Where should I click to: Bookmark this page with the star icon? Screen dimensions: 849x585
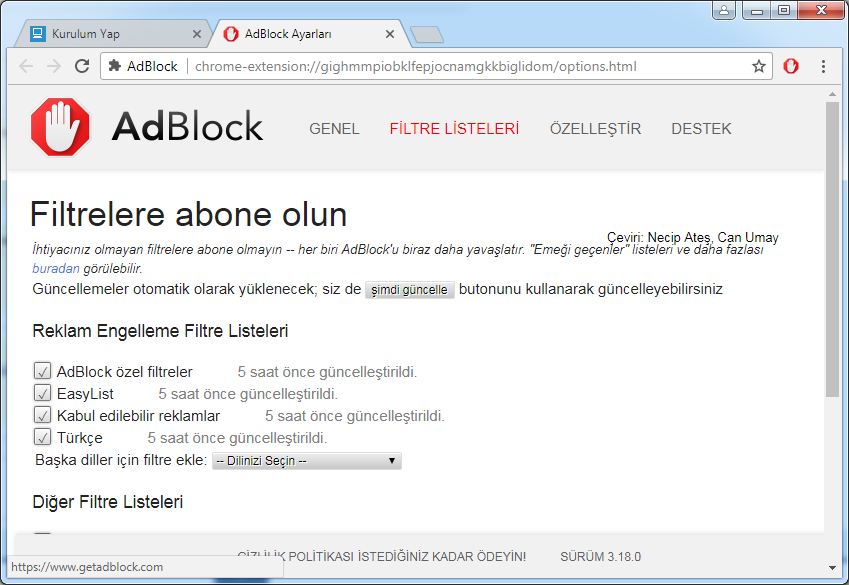pyautogui.click(x=759, y=66)
